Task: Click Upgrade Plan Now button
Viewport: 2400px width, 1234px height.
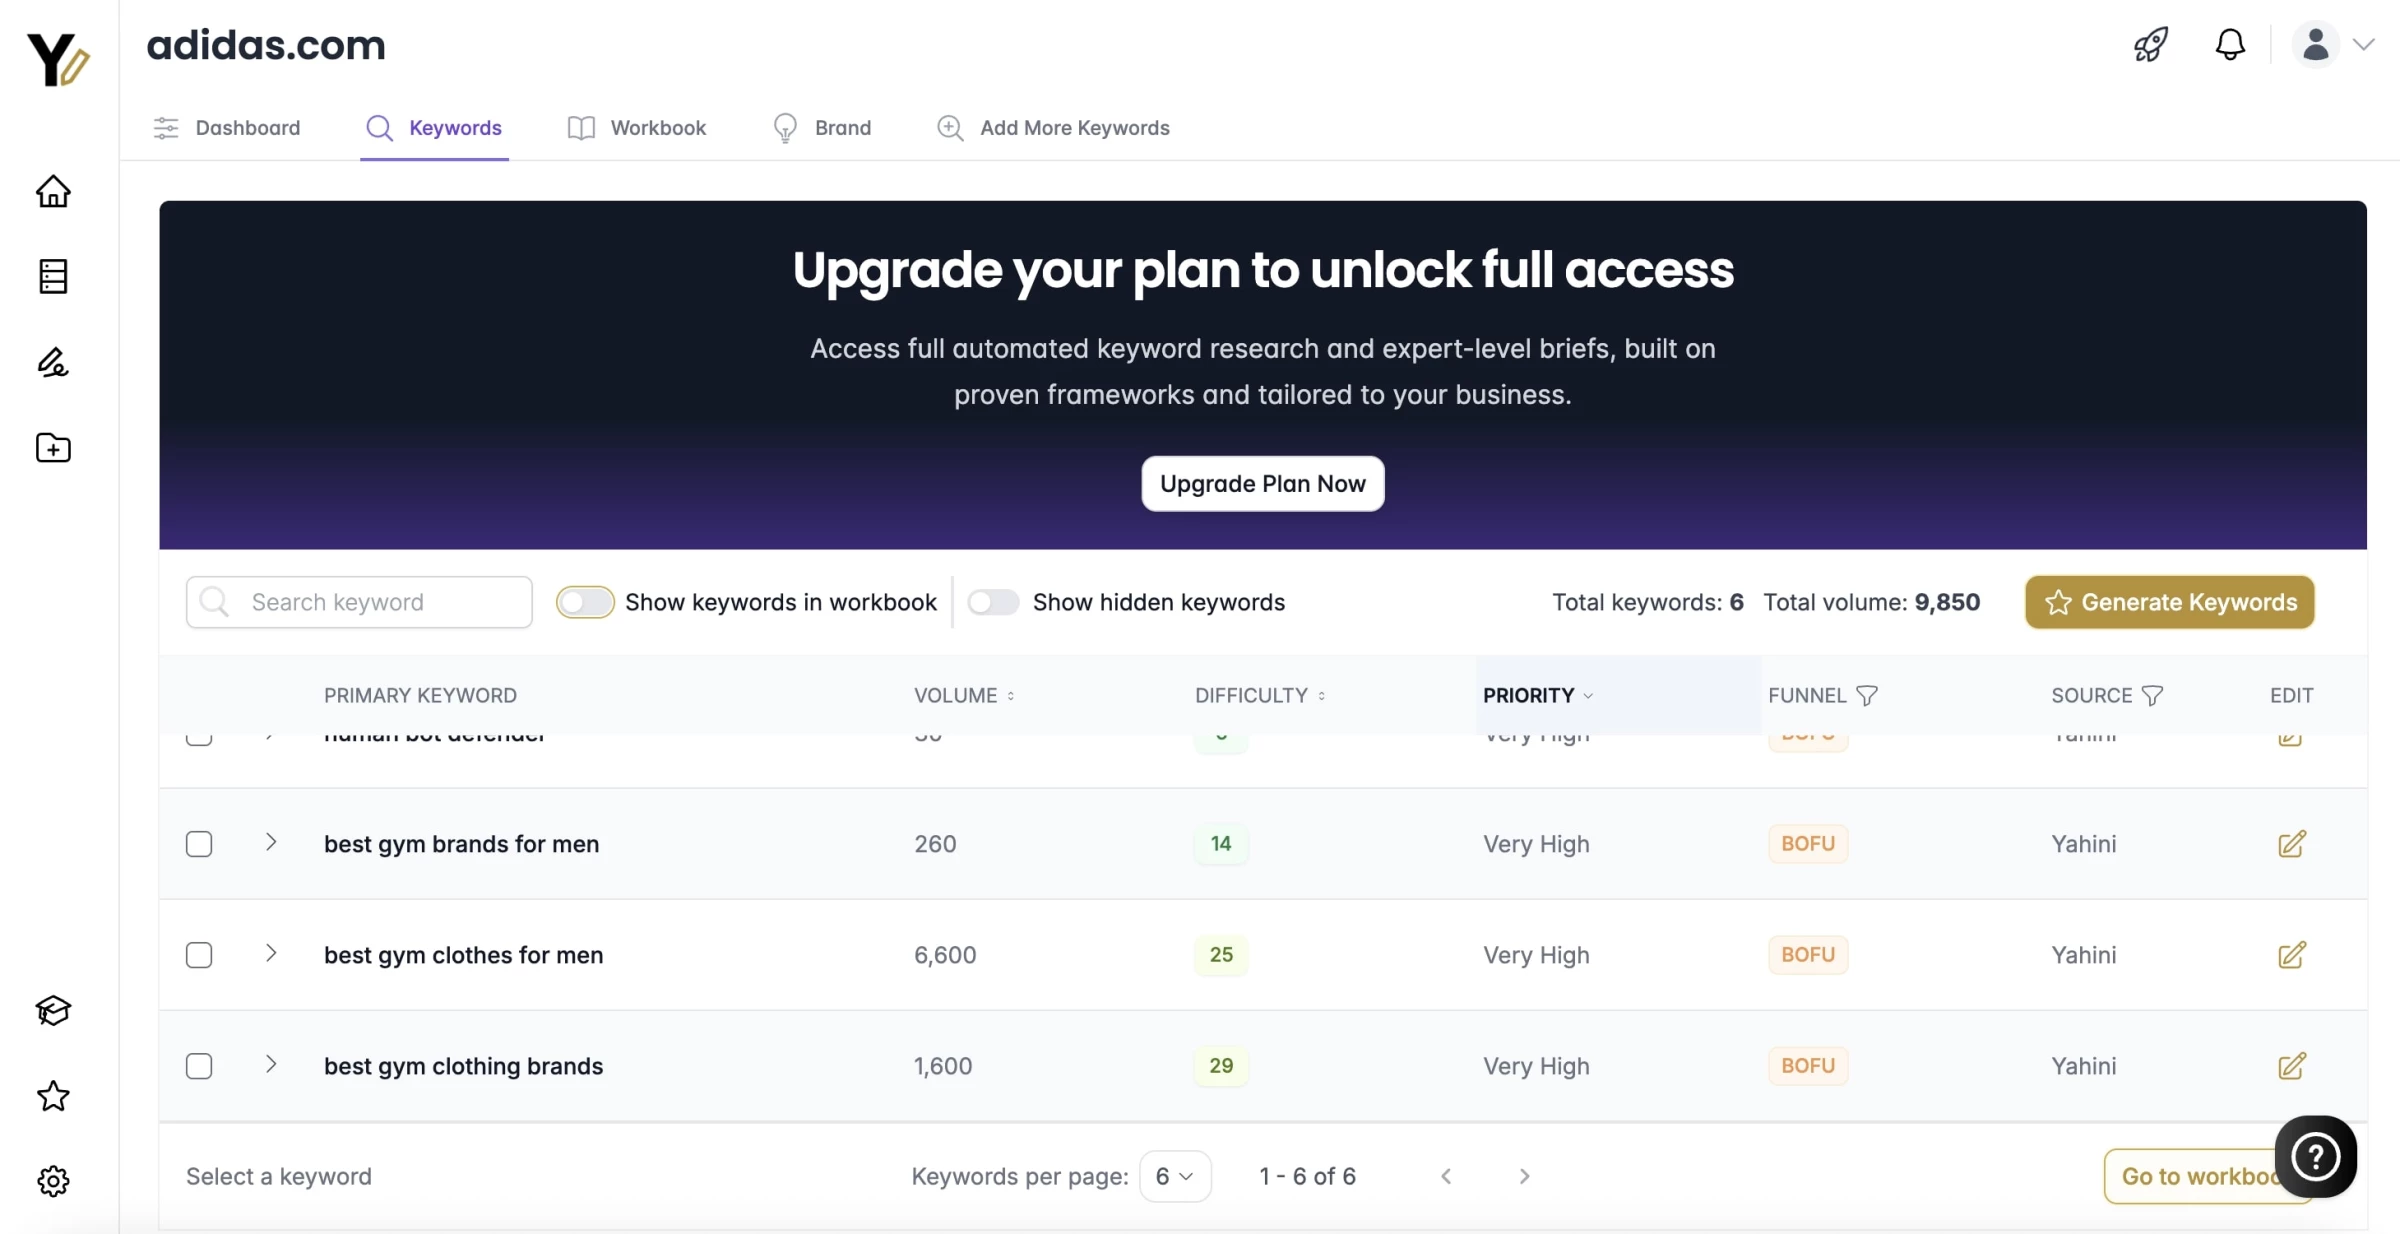Action: [1263, 484]
